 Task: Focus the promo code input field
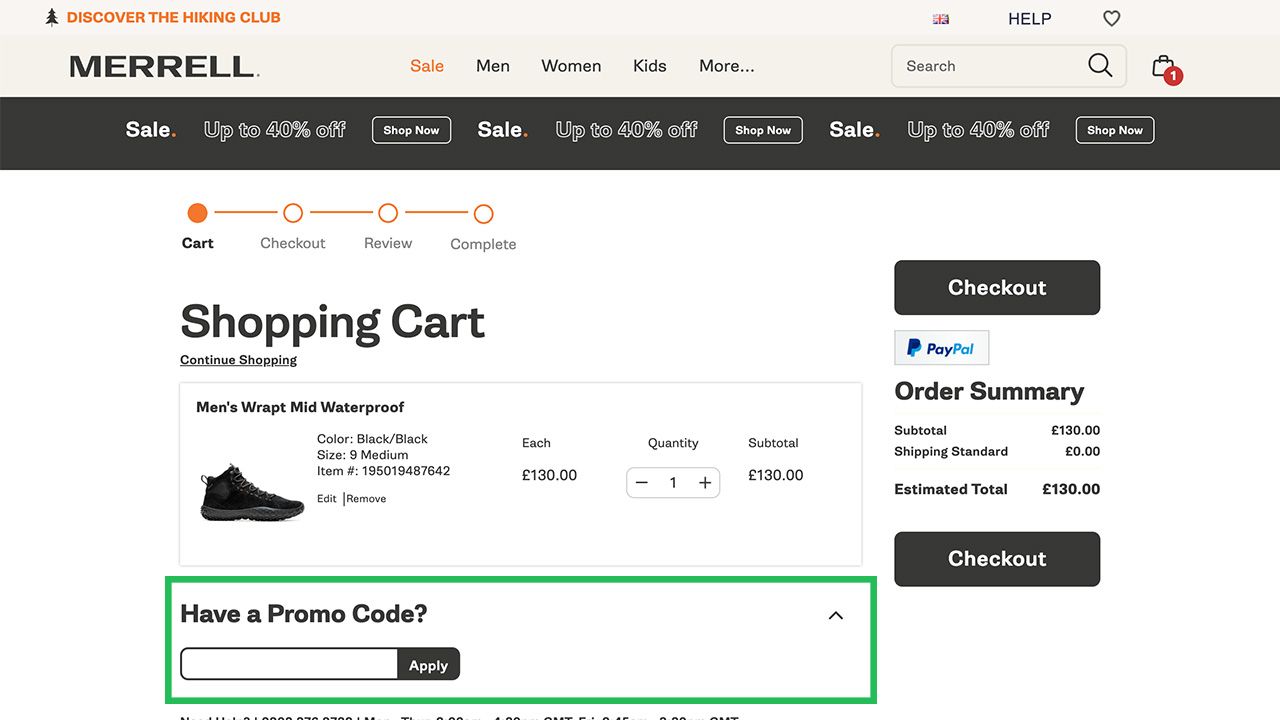click(289, 665)
